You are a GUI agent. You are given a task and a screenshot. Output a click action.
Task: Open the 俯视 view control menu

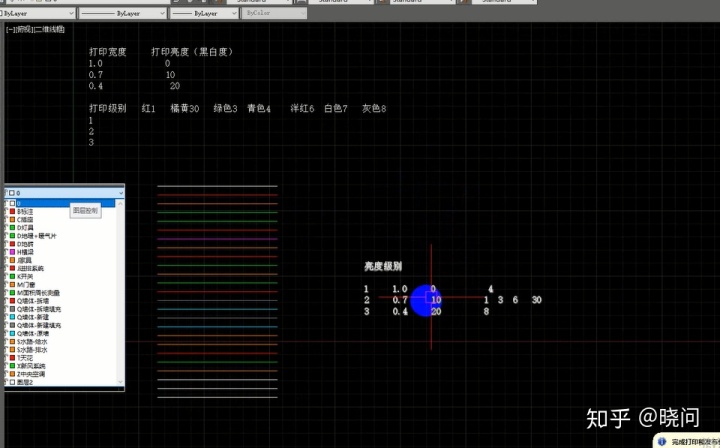(23, 29)
